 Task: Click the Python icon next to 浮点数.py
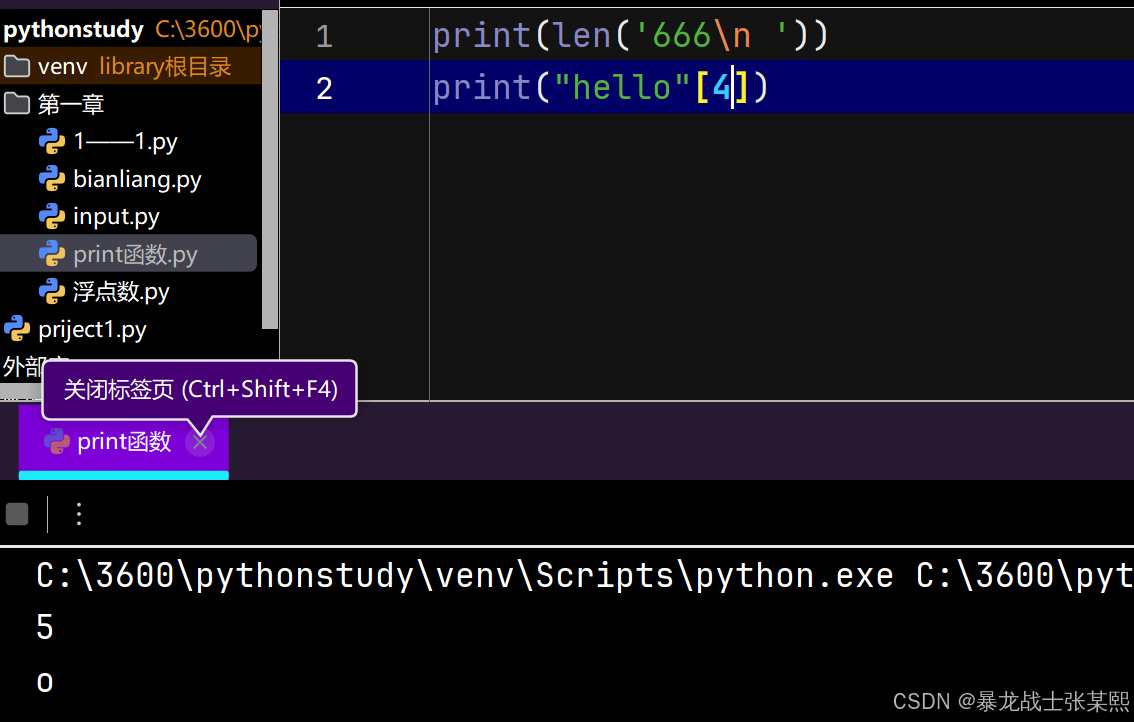point(52,291)
